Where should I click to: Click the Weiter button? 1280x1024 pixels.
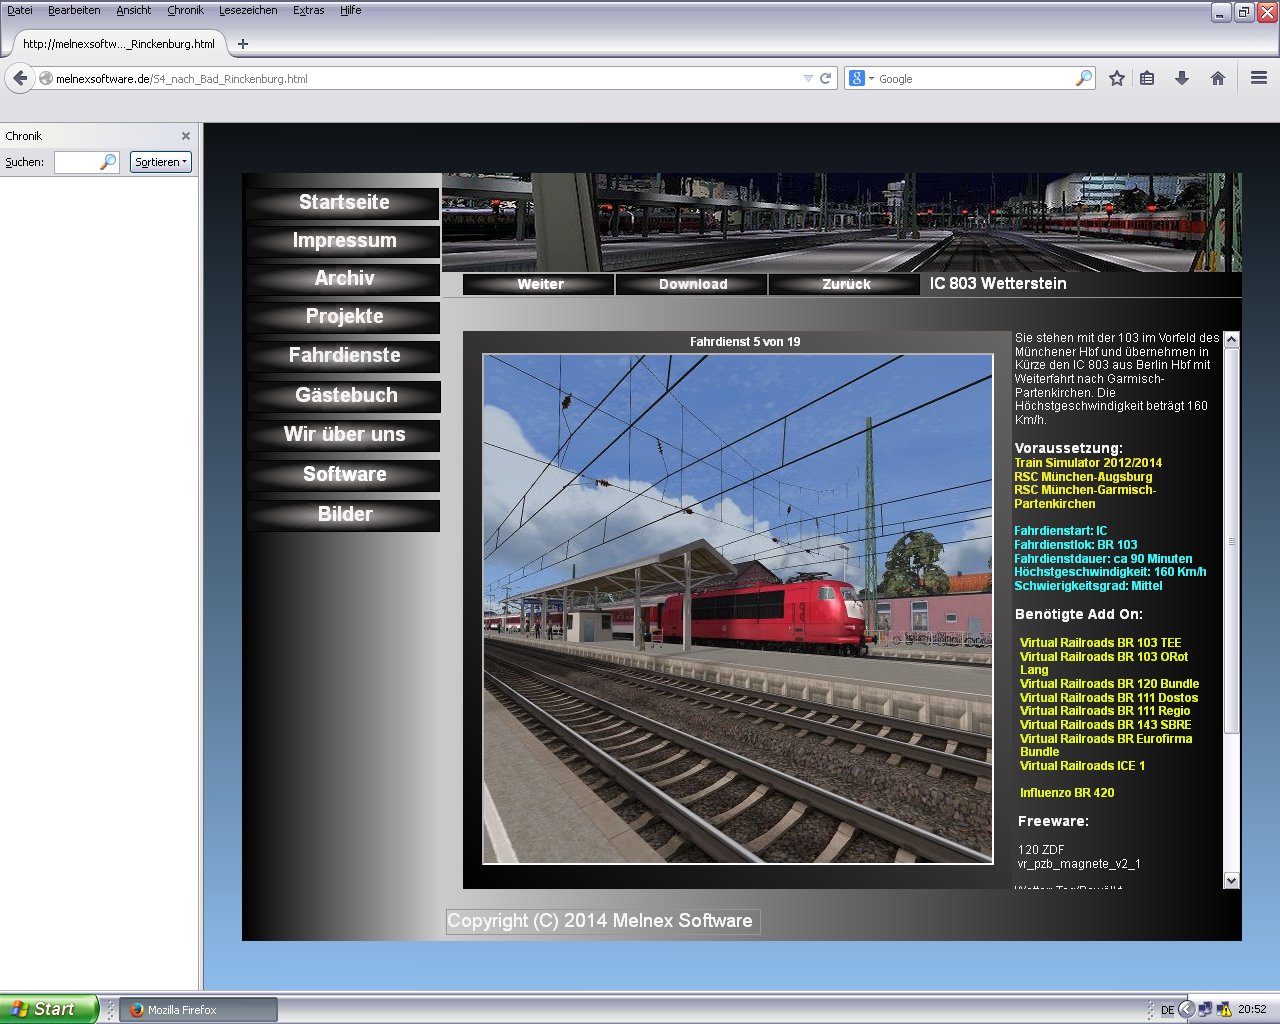tap(540, 284)
